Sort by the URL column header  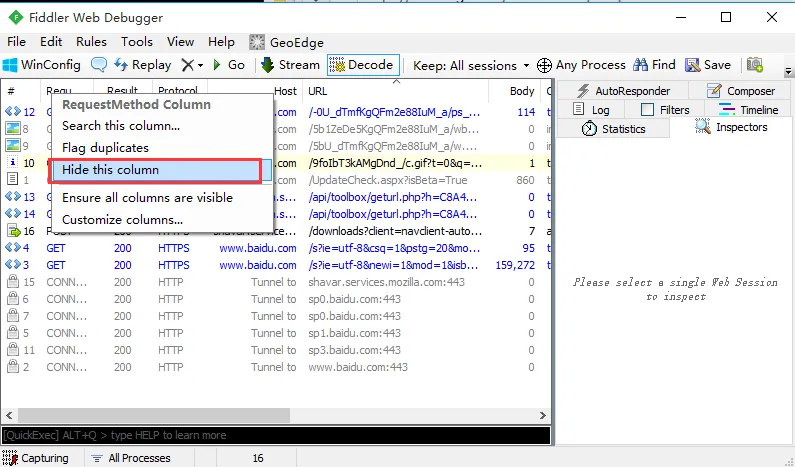[x=395, y=91]
